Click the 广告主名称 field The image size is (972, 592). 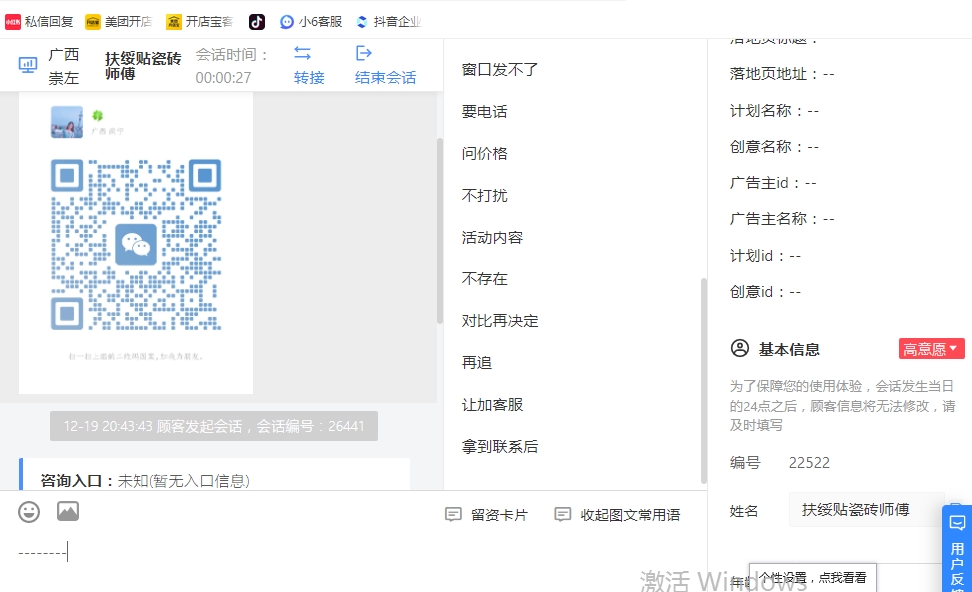coord(782,219)
